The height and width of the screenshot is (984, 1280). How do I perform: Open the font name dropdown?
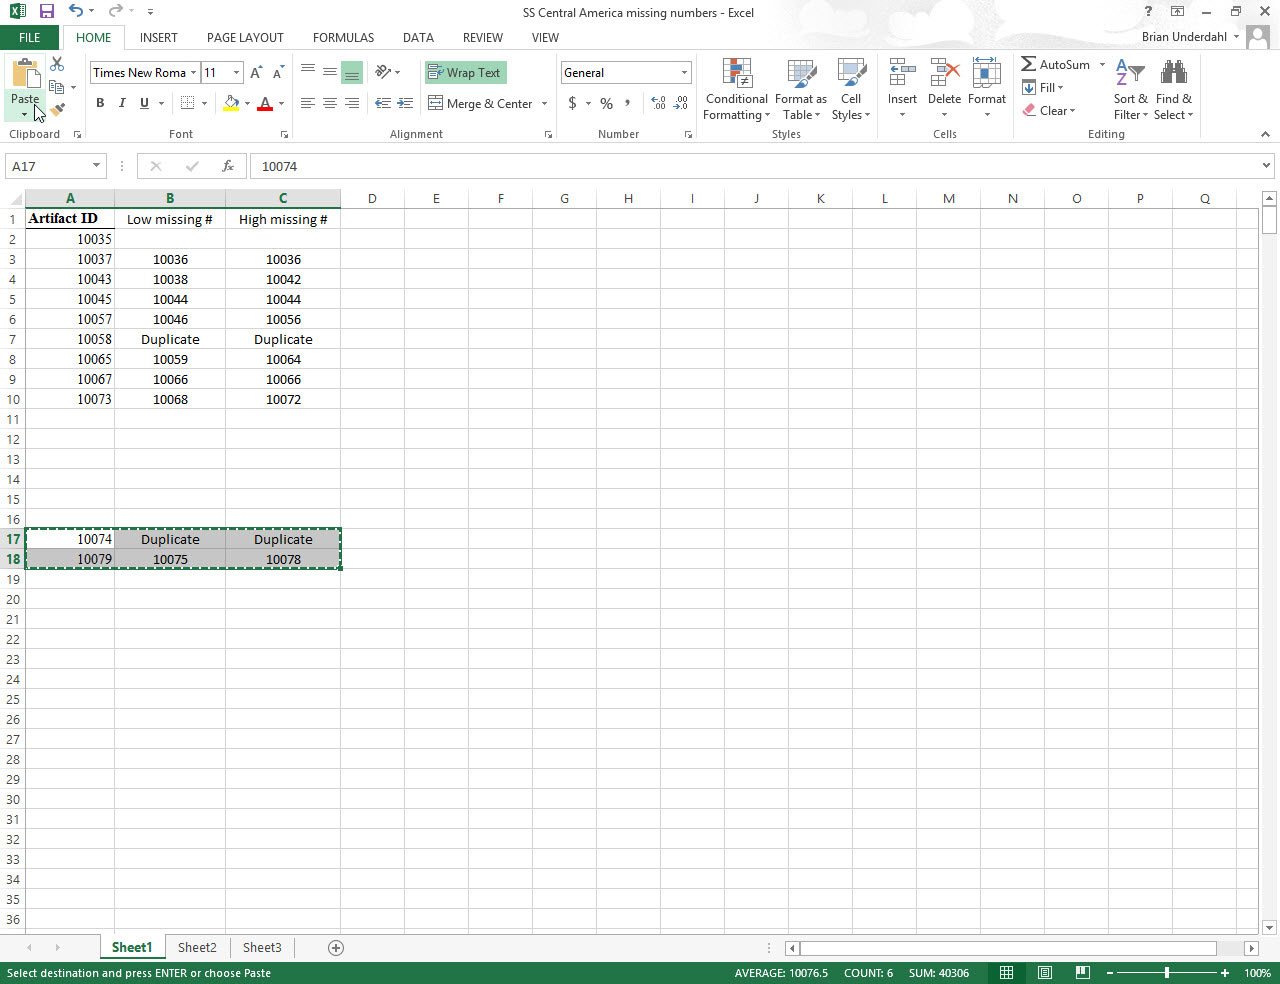[x=193, y=73]
